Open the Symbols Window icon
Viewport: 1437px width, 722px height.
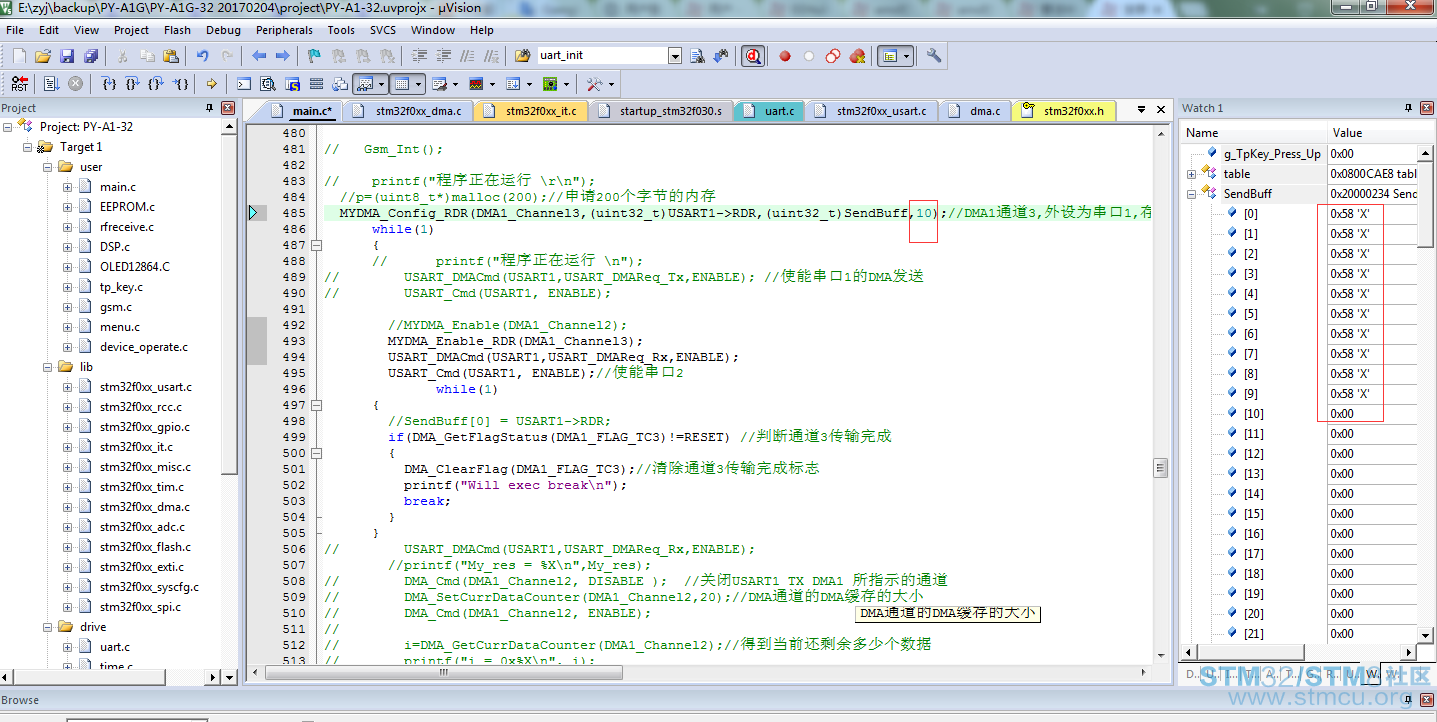[292, 84]
